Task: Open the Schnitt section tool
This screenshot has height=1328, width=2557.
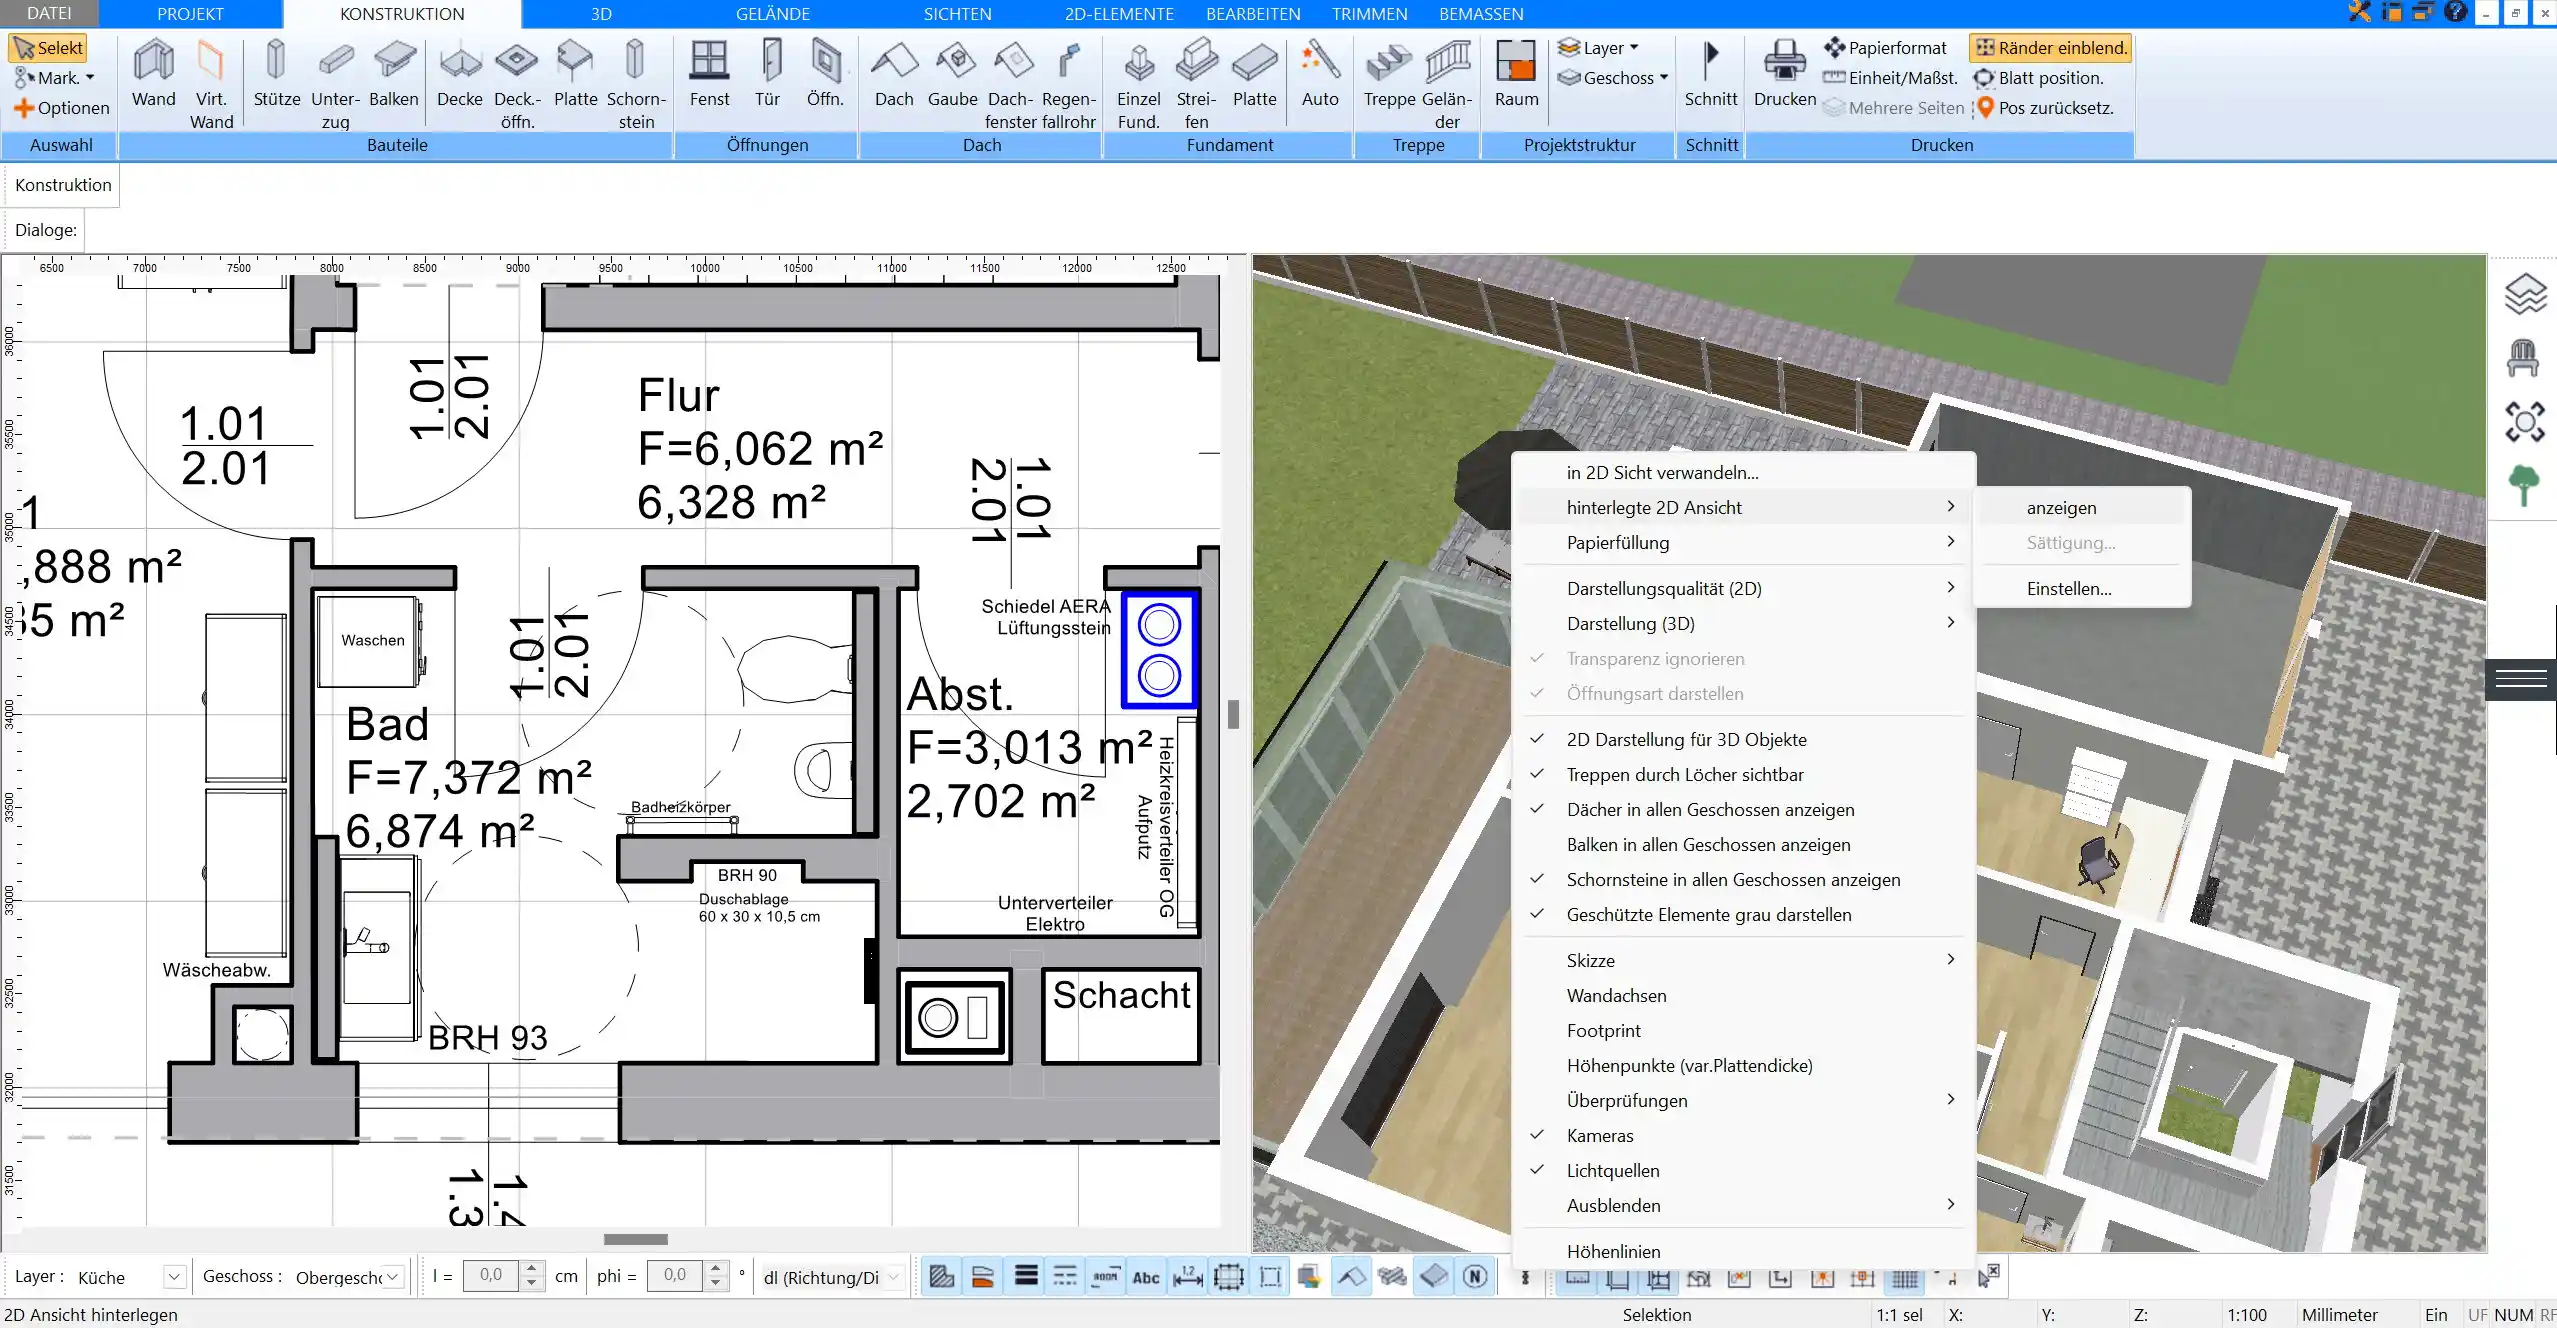Action: click(1711, 74)
